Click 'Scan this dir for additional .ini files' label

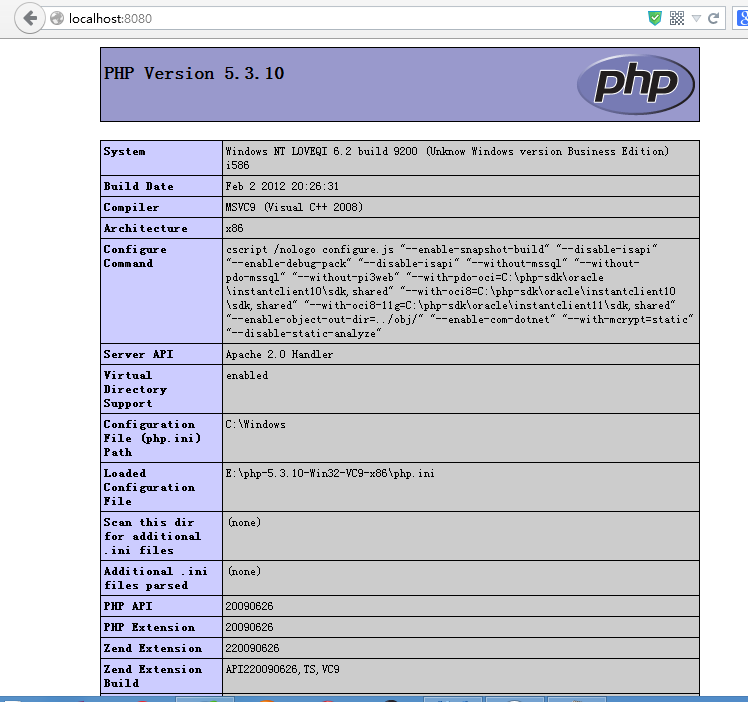tap(152, 537)
